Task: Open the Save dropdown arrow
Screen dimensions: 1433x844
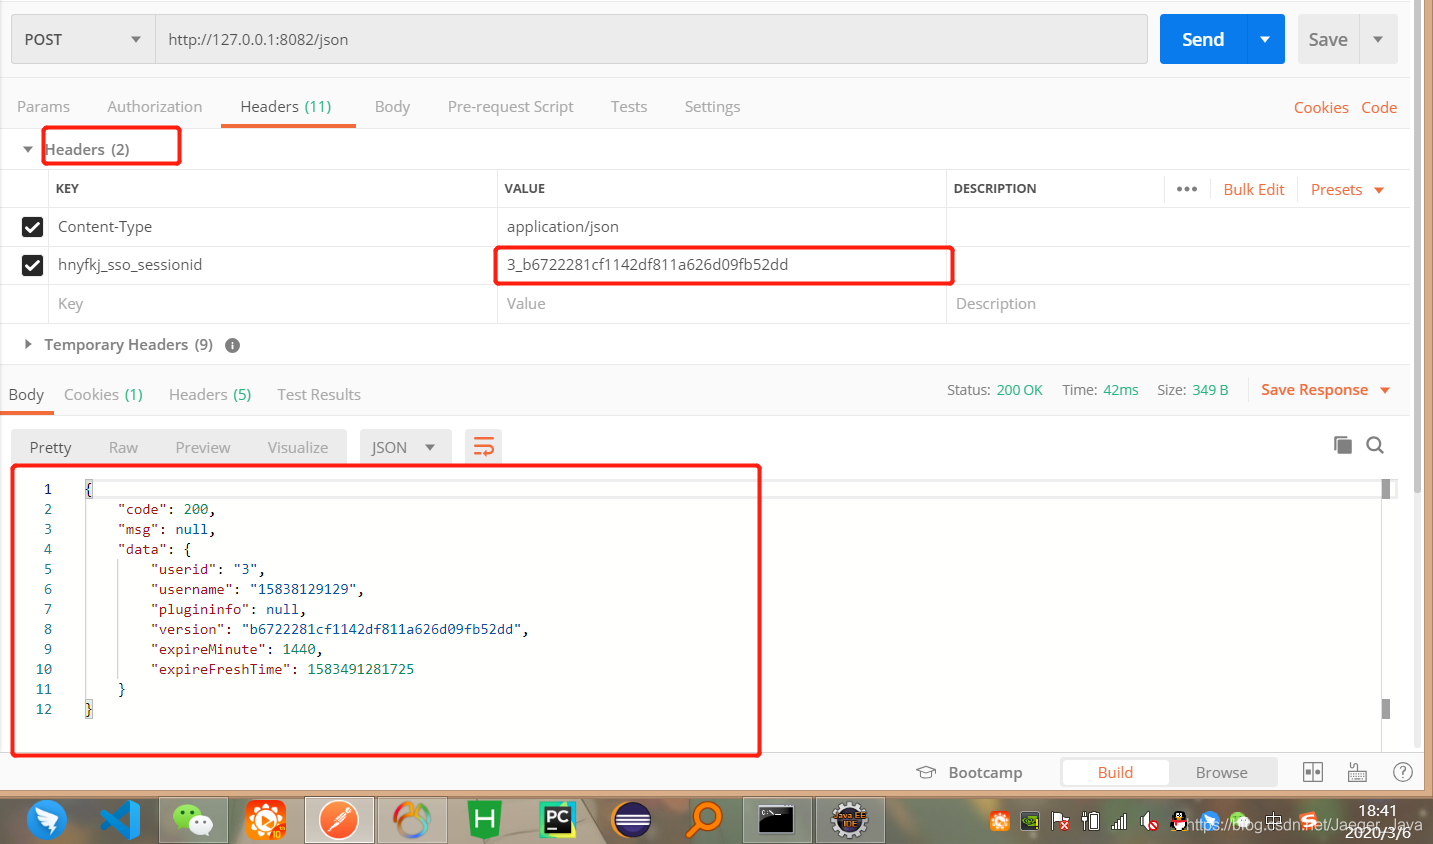Action: [1378, 39]
